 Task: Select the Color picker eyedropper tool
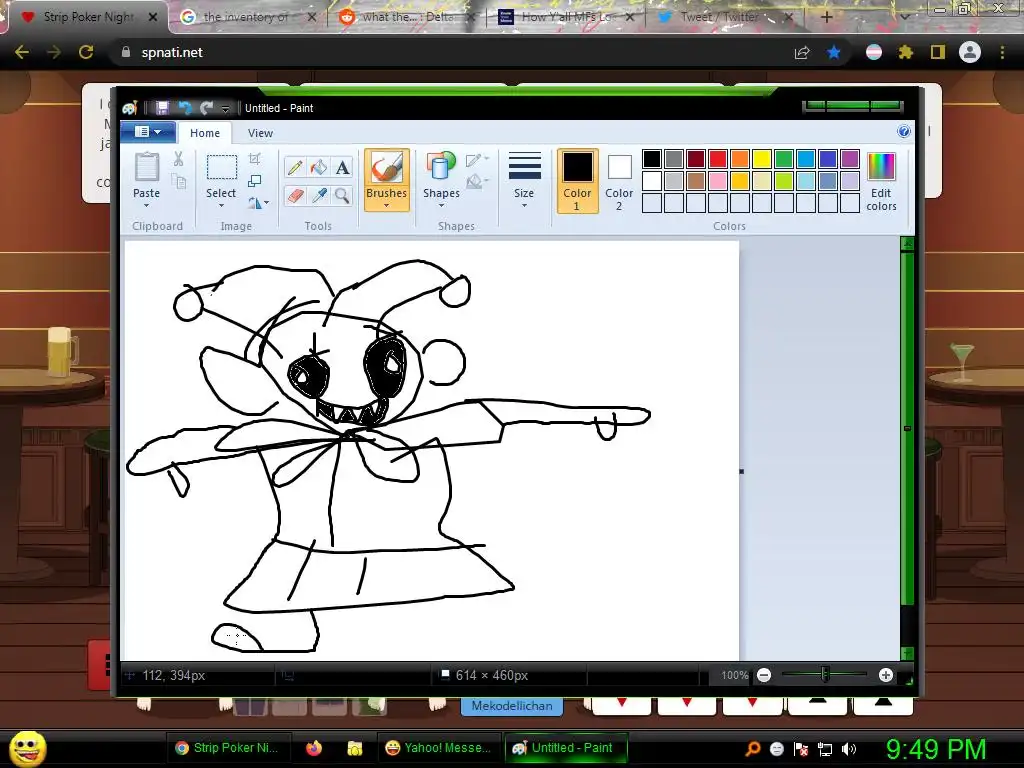pyautogui.click(x=319, y=195)
